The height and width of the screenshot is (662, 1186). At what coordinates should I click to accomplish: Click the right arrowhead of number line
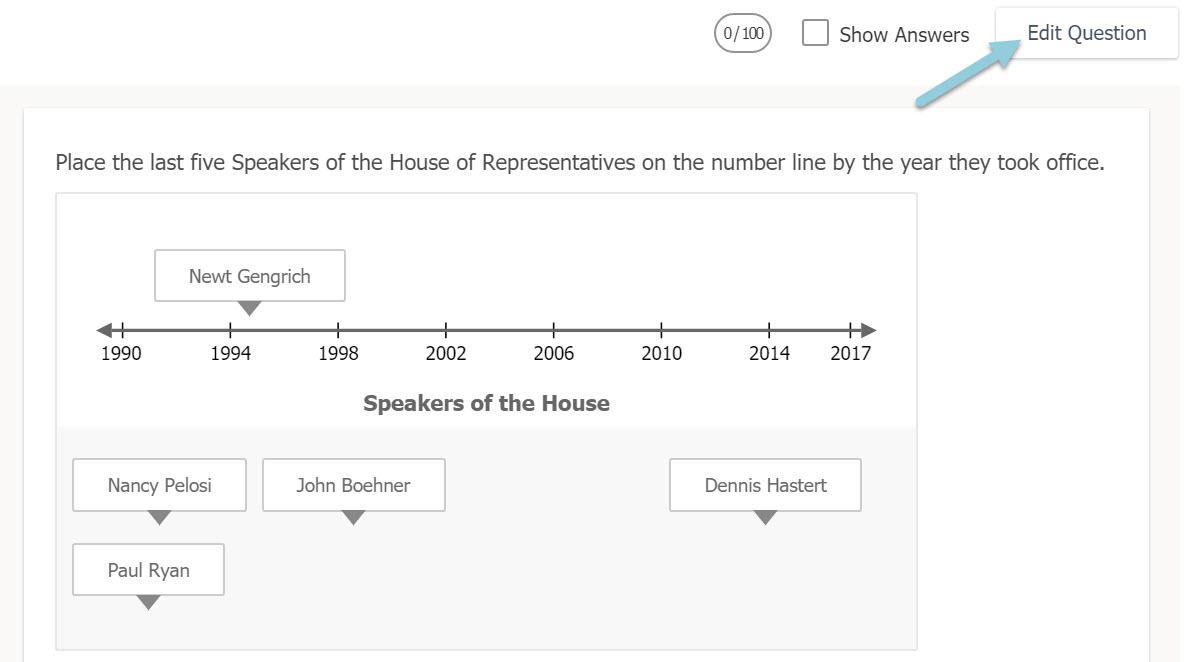pyautogui.click(x=869, y=330)
